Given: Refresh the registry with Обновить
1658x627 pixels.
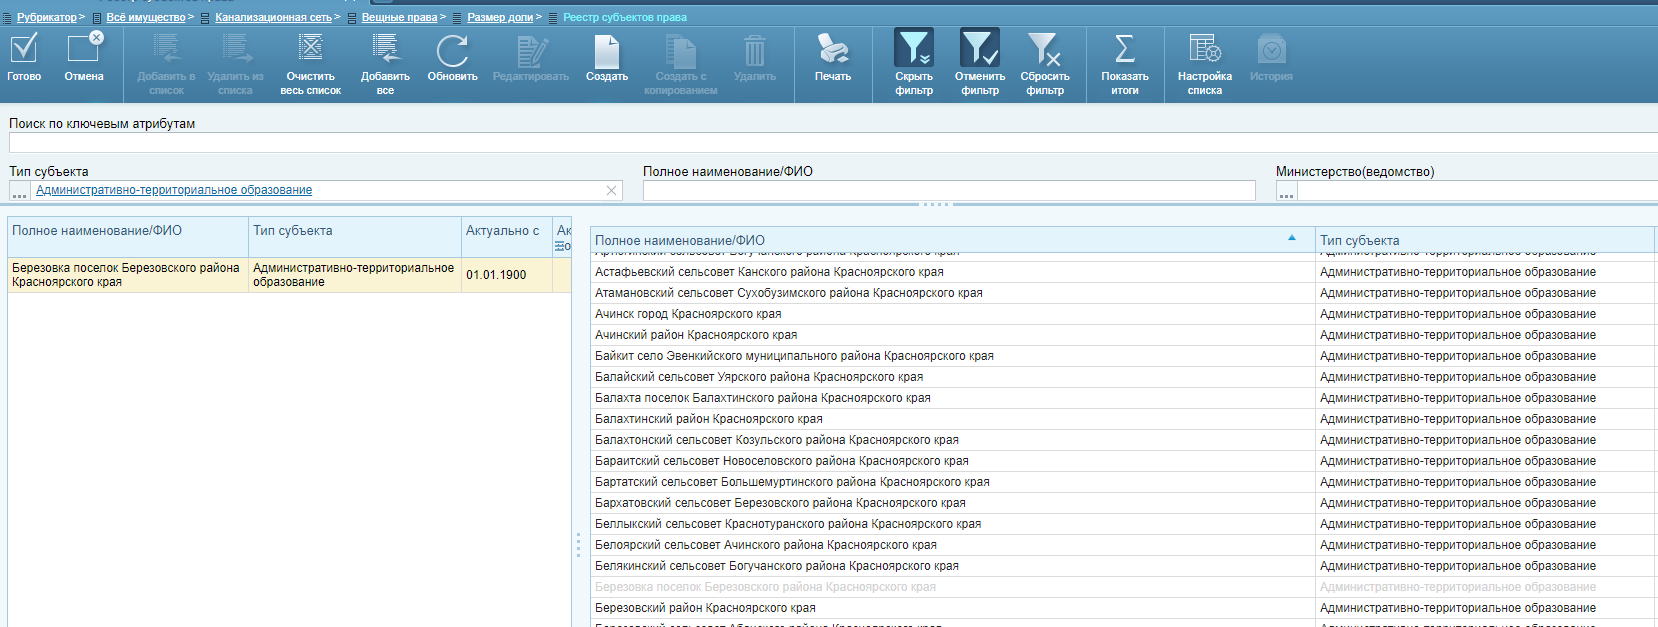Looking at the screenshot, I should tap(452, 57).
